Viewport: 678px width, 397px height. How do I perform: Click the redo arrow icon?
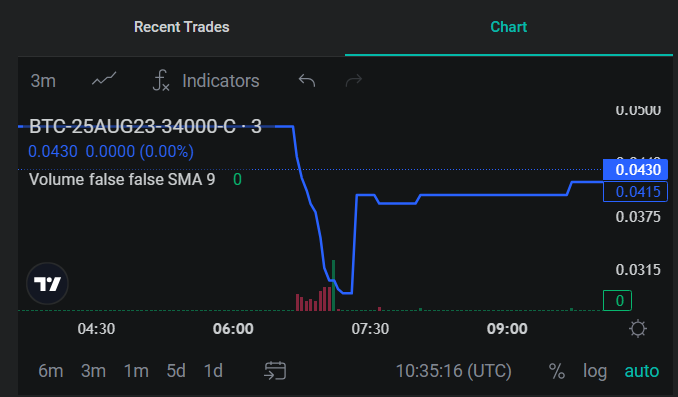tap(354, 80)
